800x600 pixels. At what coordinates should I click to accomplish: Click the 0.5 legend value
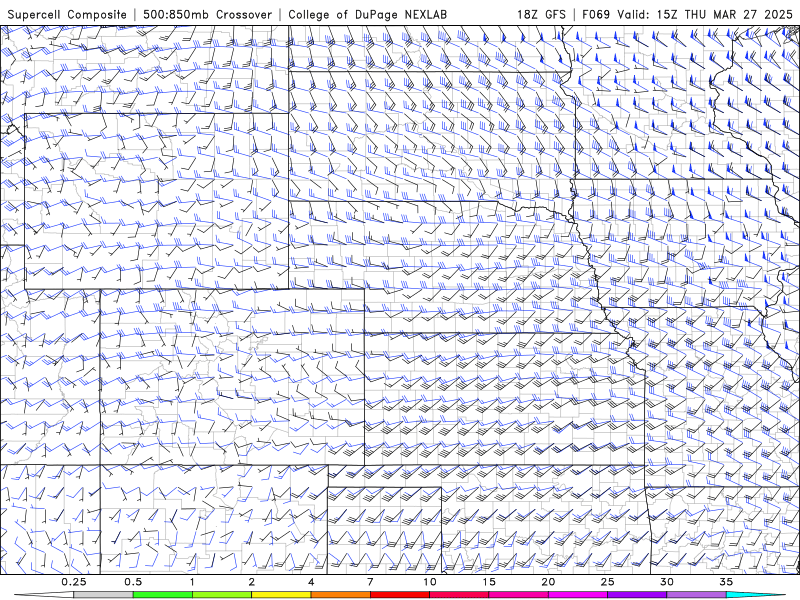[133, 582]
